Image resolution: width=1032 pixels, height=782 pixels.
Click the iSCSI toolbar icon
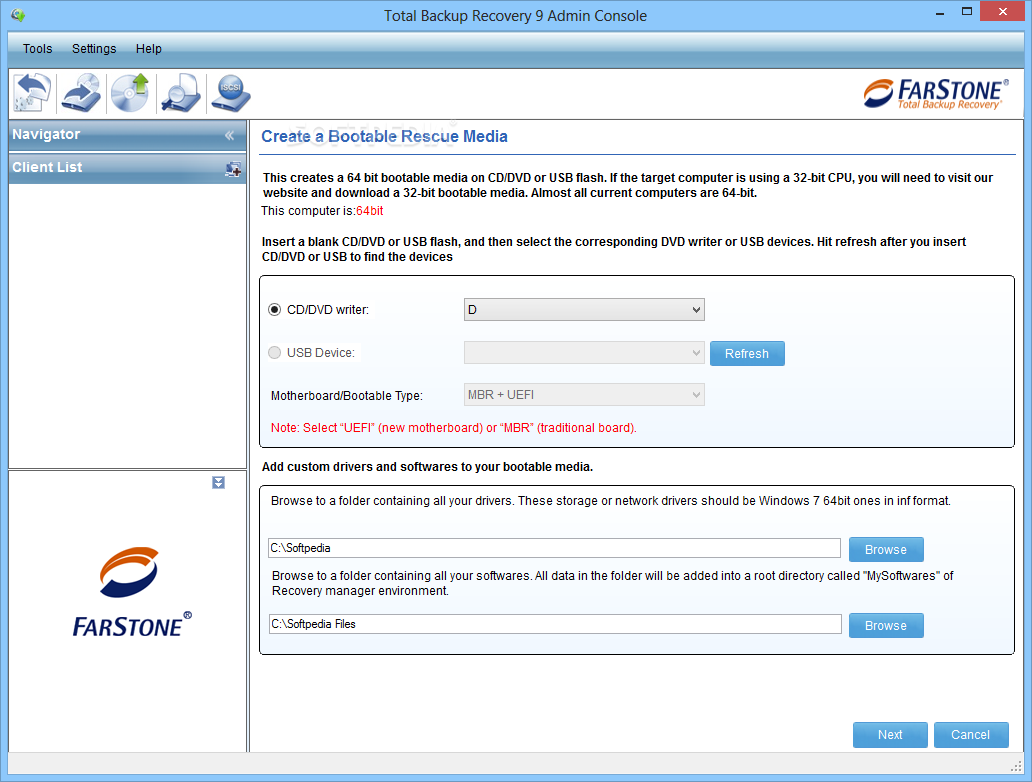pyautogui.click(x=230, y=93)
